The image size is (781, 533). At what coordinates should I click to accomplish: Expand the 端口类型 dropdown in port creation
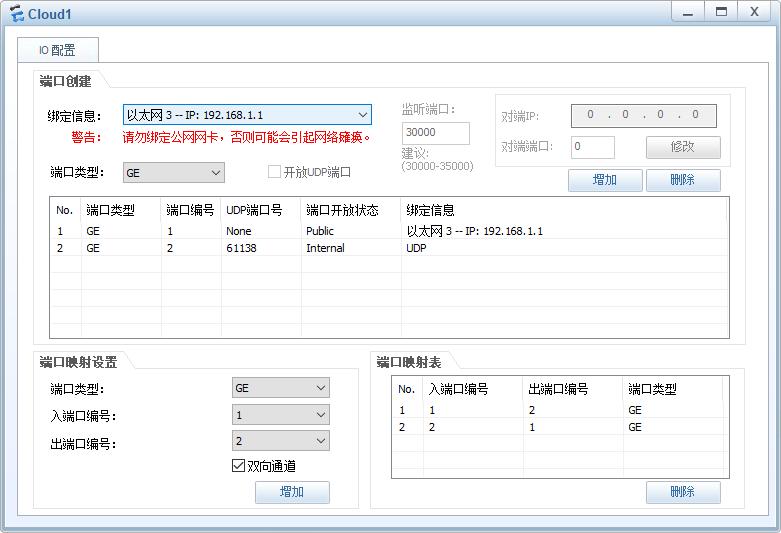pyautogui.click(x=174, y=173)
